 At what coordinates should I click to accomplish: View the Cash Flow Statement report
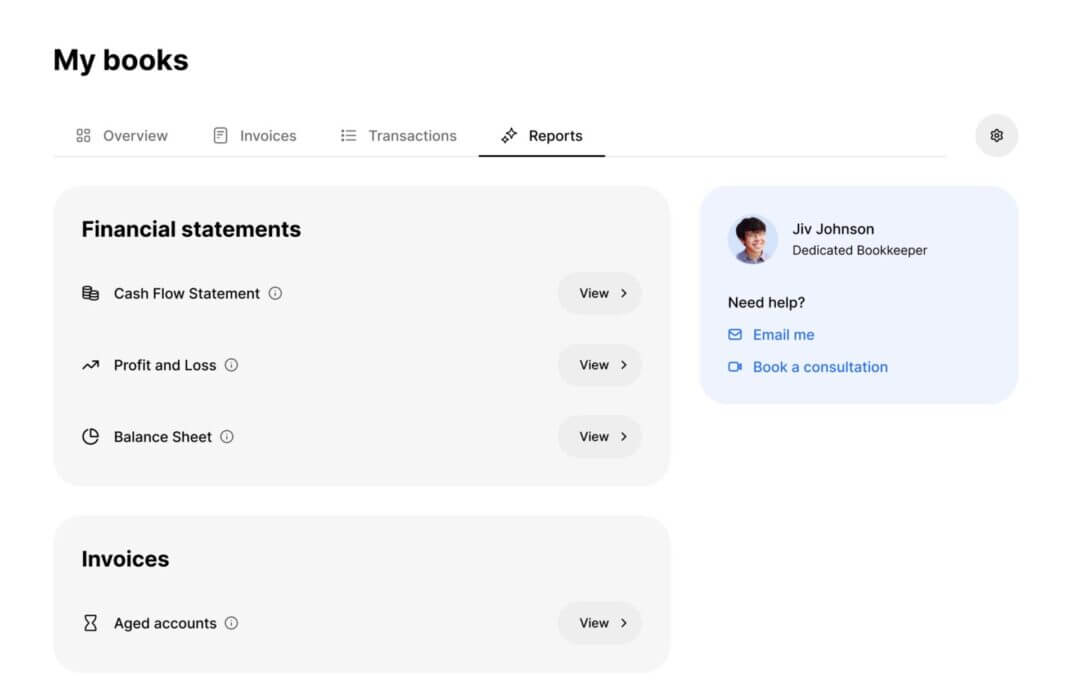(x=600, y=294)
